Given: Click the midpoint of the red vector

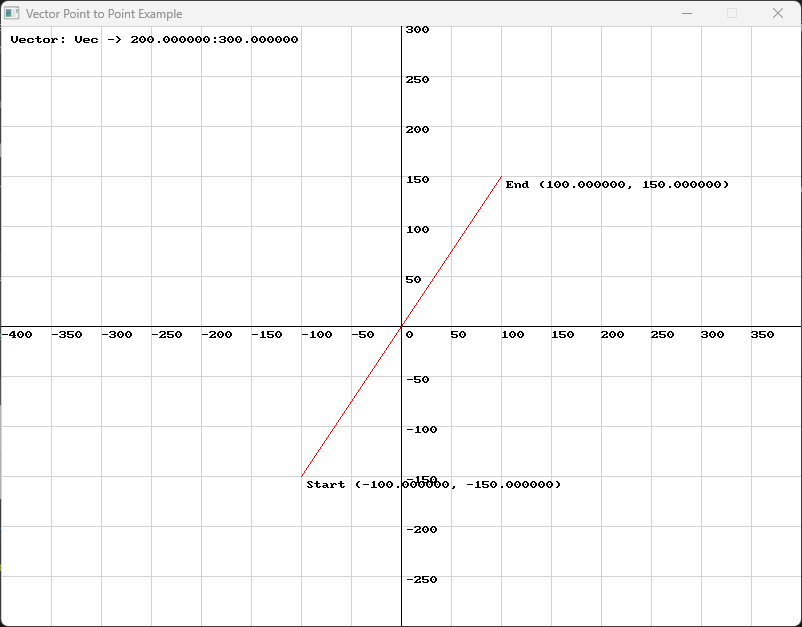Looking at the screenshot, I should 403,326.
